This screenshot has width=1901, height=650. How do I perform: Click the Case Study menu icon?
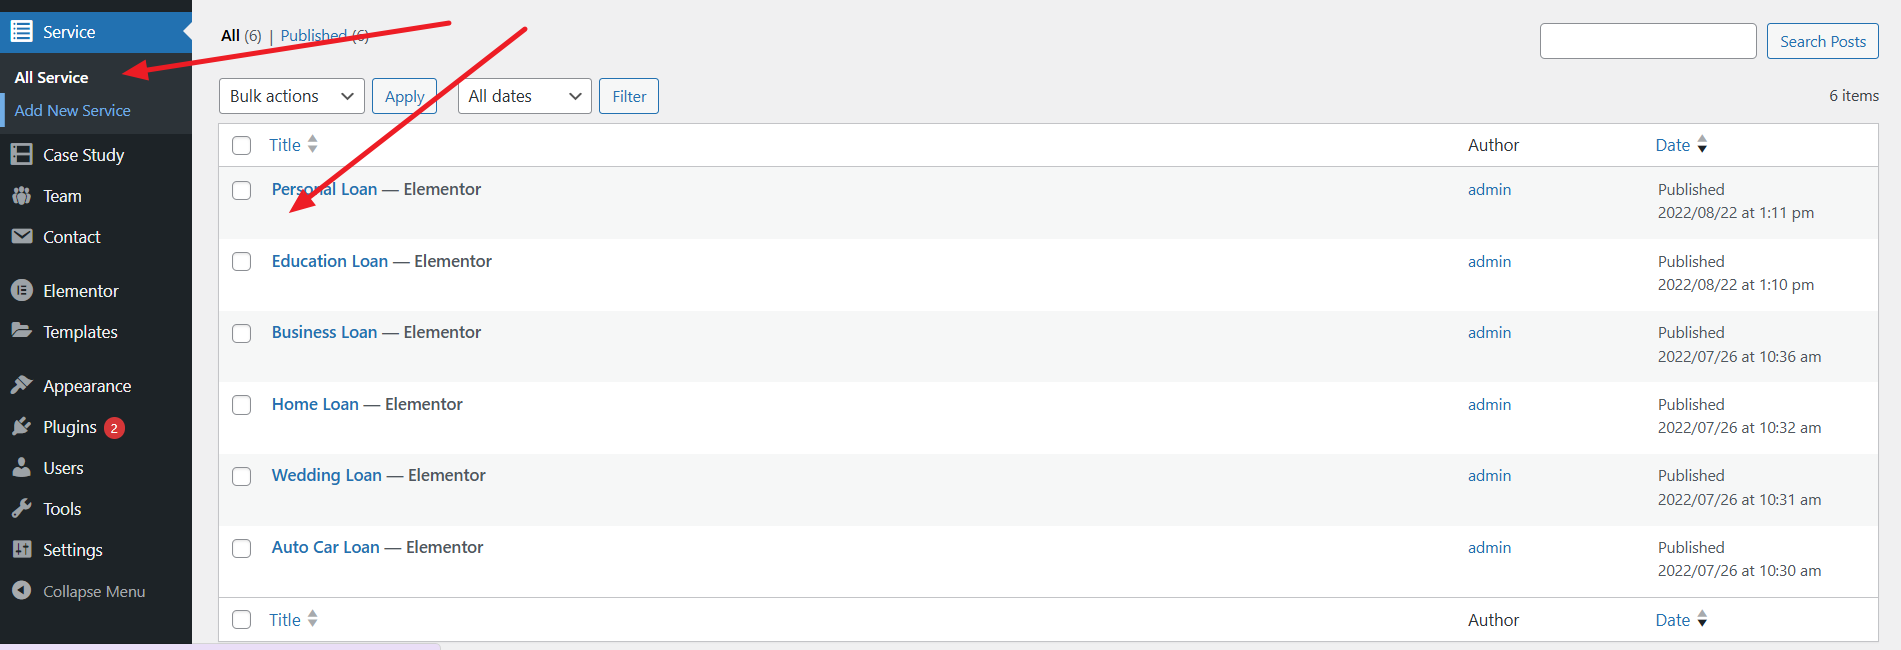coord(21,154)
